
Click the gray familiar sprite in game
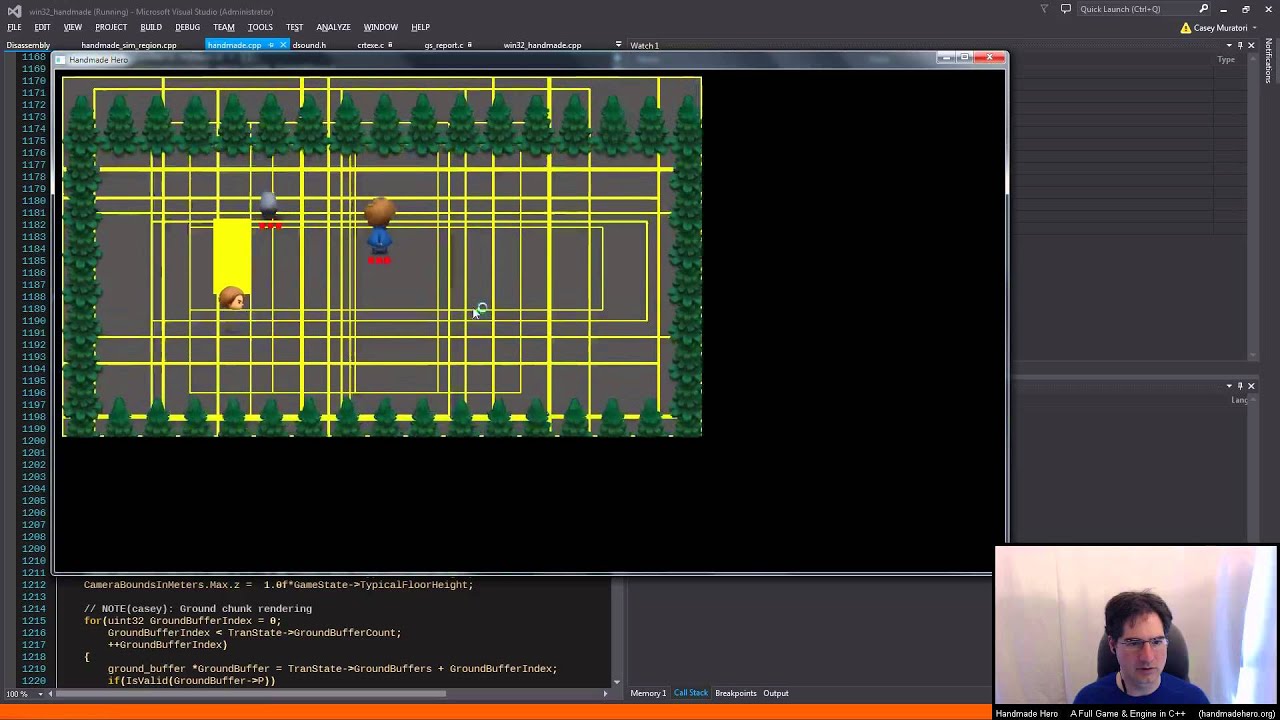[x=268, y=206]
